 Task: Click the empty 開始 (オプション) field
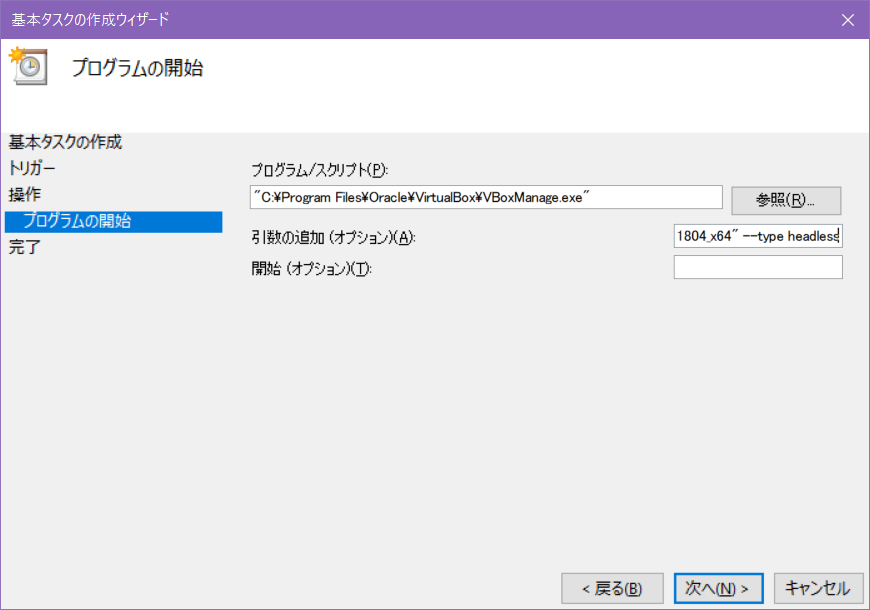point(758,267)
